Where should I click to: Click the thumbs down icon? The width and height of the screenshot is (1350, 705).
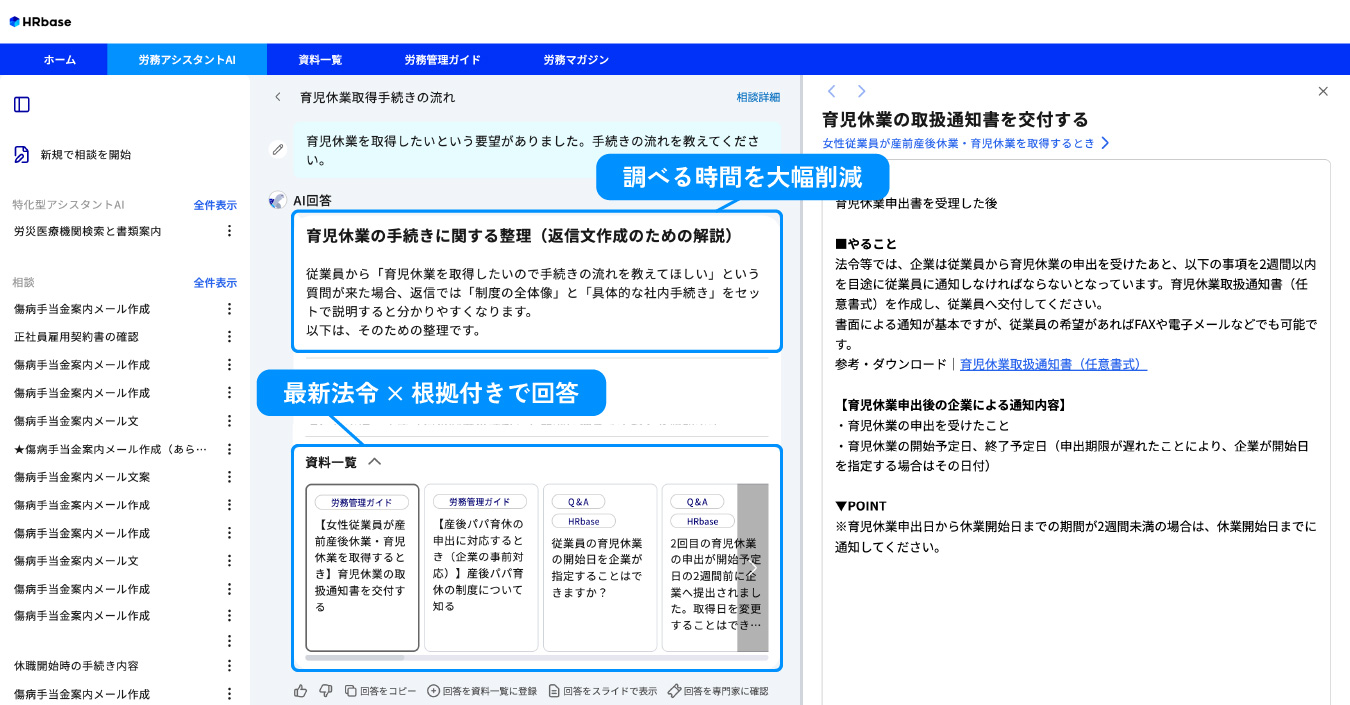[325, 690]
